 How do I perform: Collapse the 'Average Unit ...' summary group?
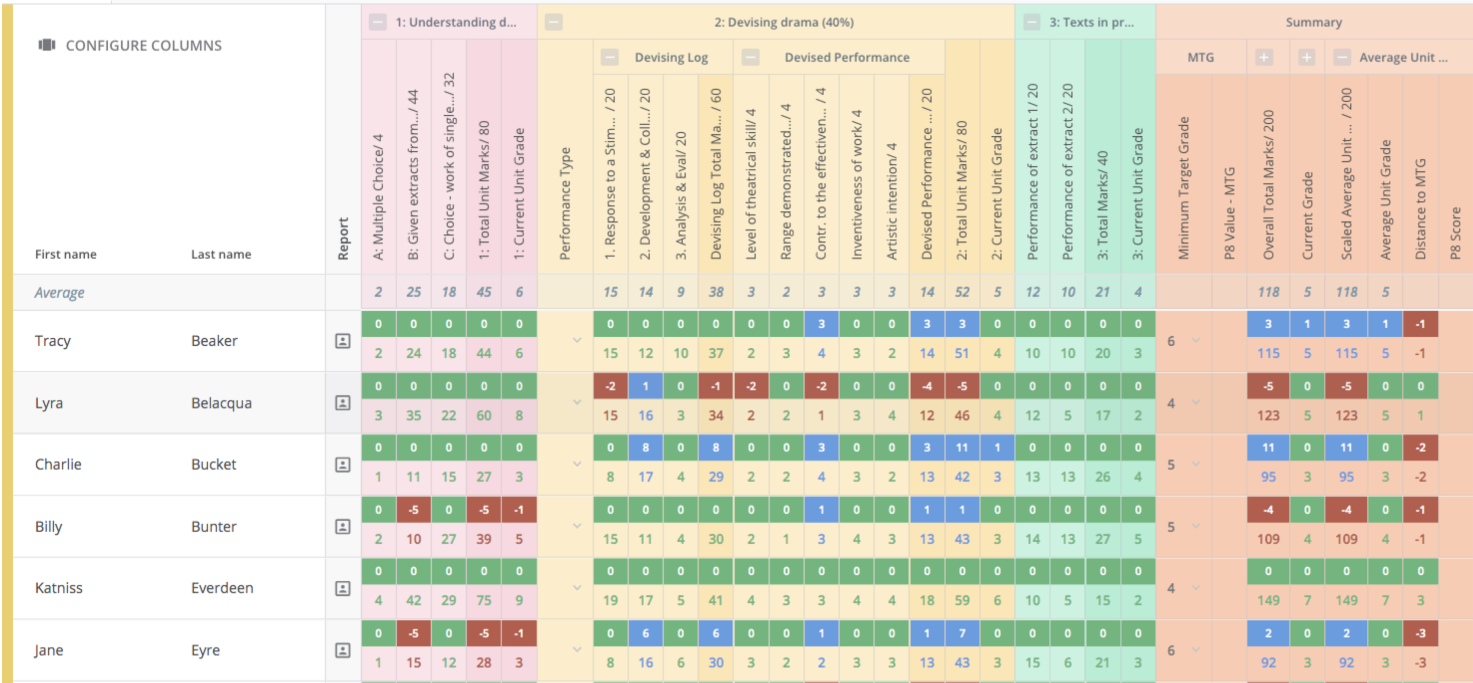[x=1342, y=58]
